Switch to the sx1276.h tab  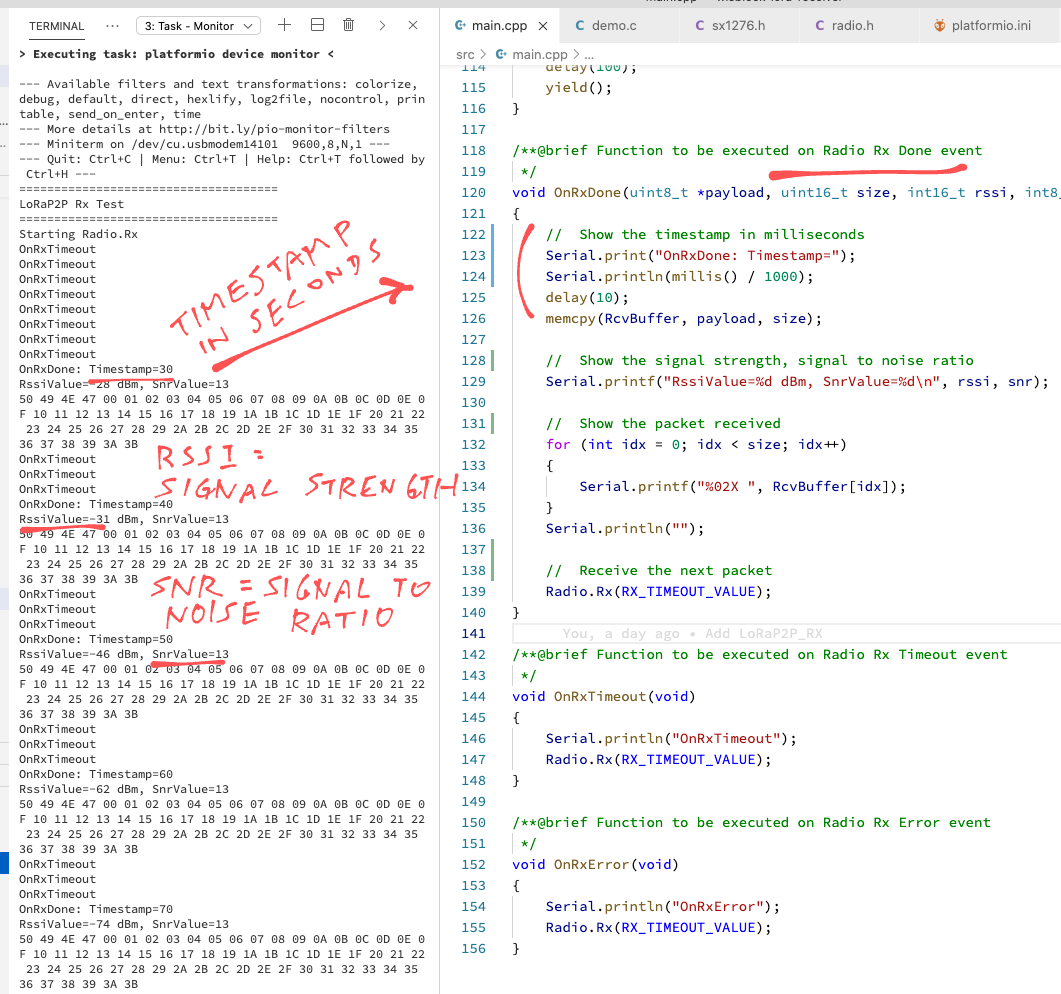click(x=740, y=25)
